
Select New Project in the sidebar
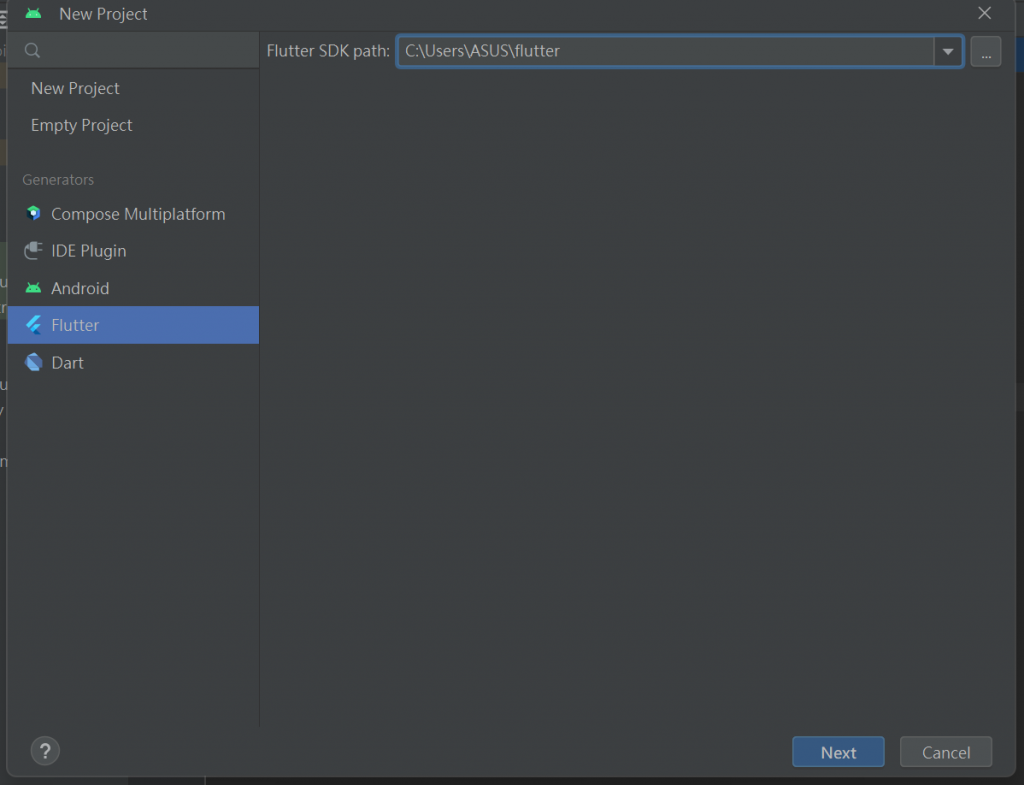(x=133, y=88)
